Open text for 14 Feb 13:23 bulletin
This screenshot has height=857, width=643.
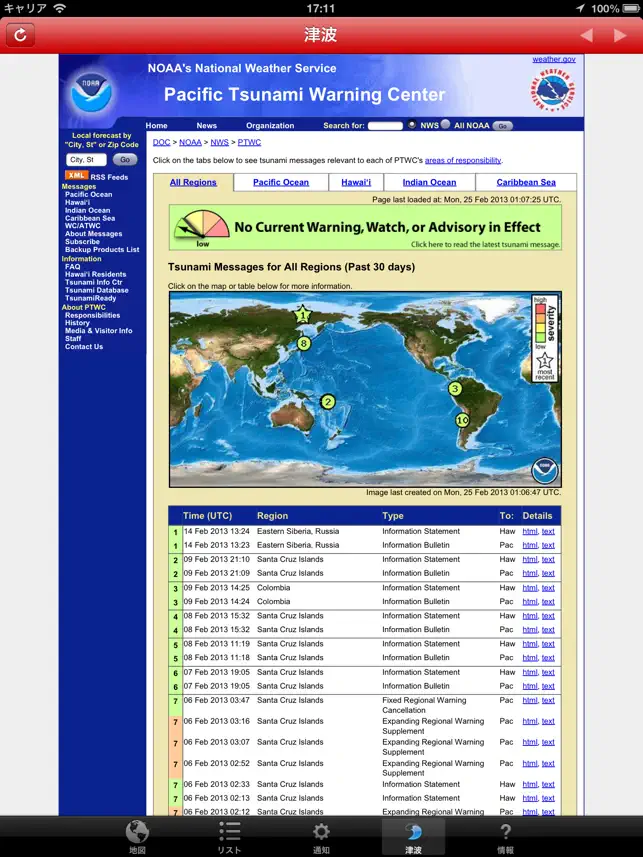click(x=548, y=545)
